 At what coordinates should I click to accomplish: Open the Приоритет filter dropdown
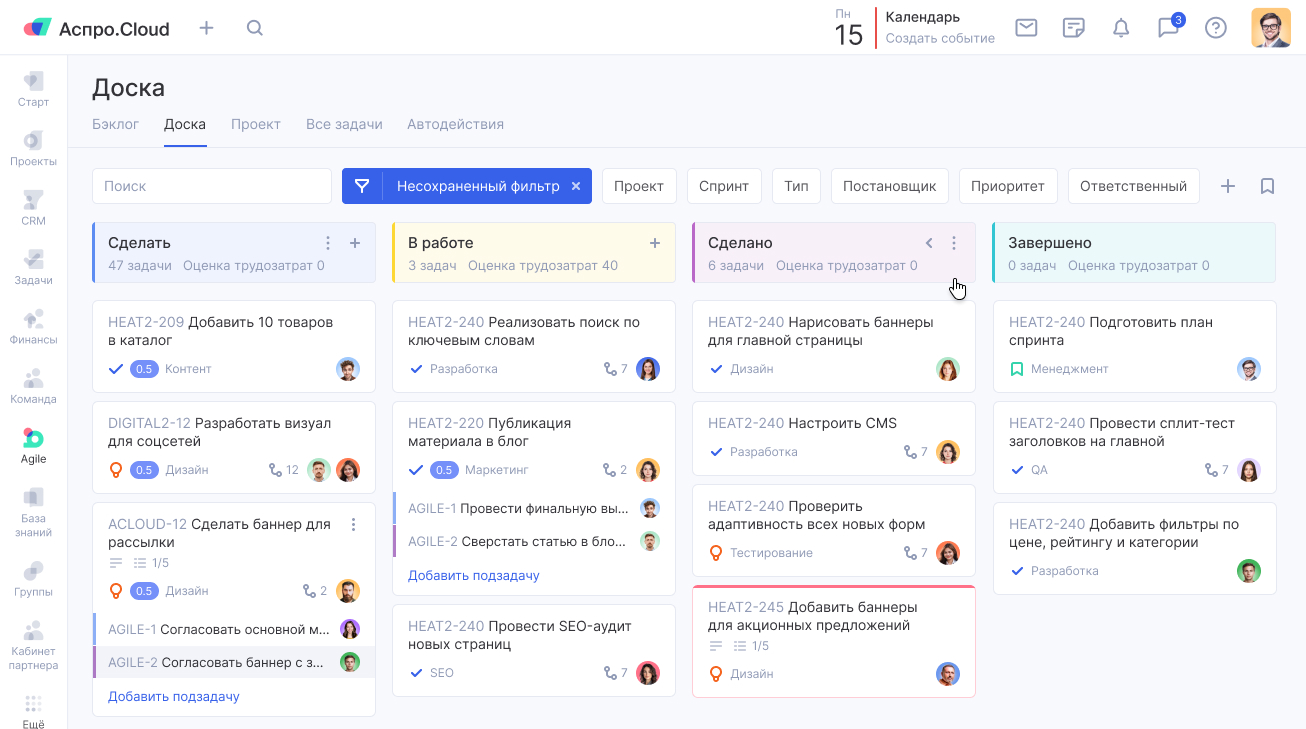[1007, 186]
